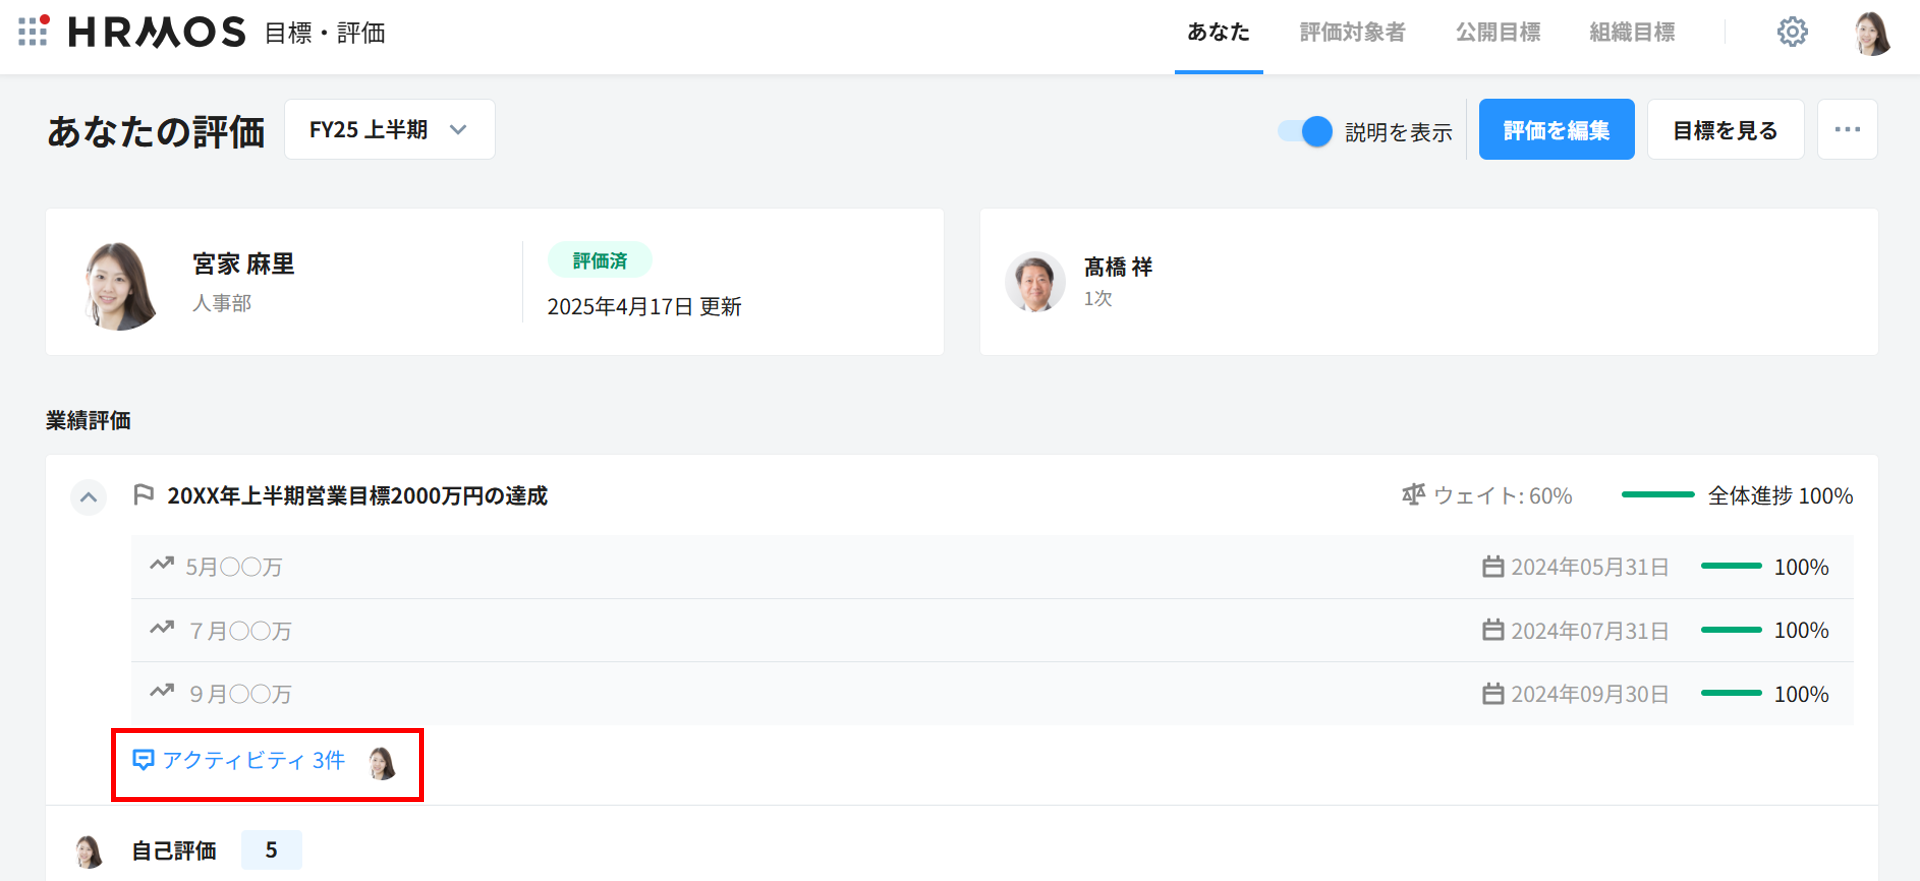Open the app launcher grid icon
1920x881 pixels.
(33, 31)
